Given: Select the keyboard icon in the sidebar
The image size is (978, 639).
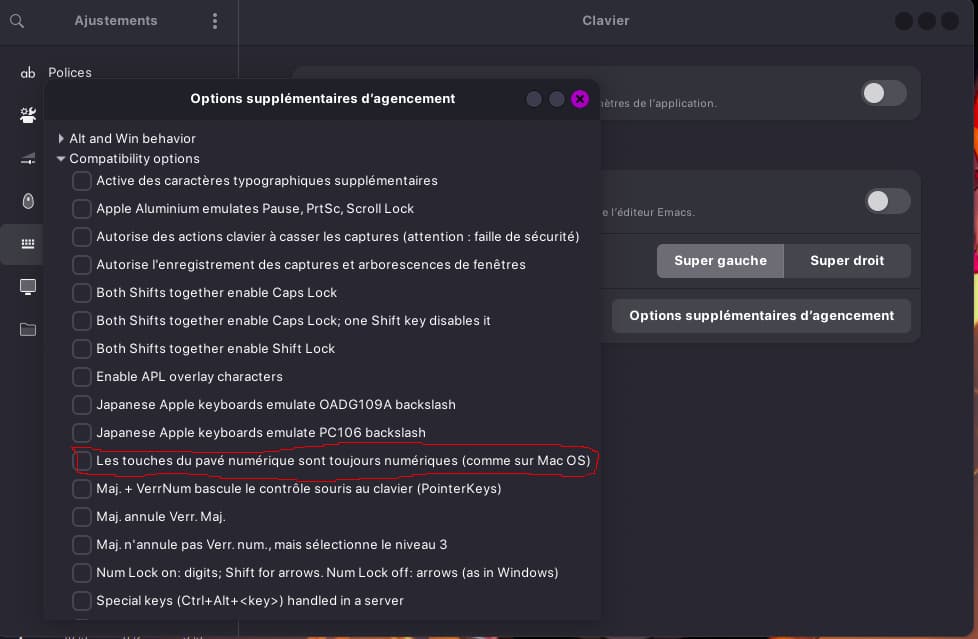Looking at the screenshot, I should pos(28,244).
